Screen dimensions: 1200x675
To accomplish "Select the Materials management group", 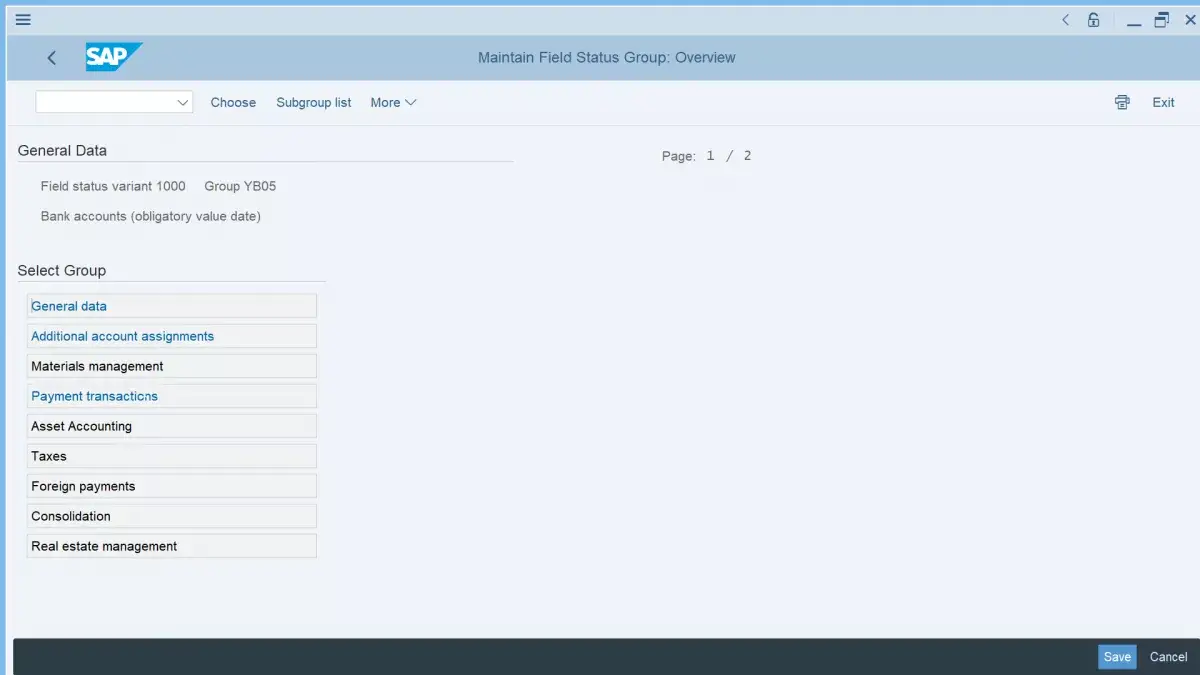I will 172,366.
